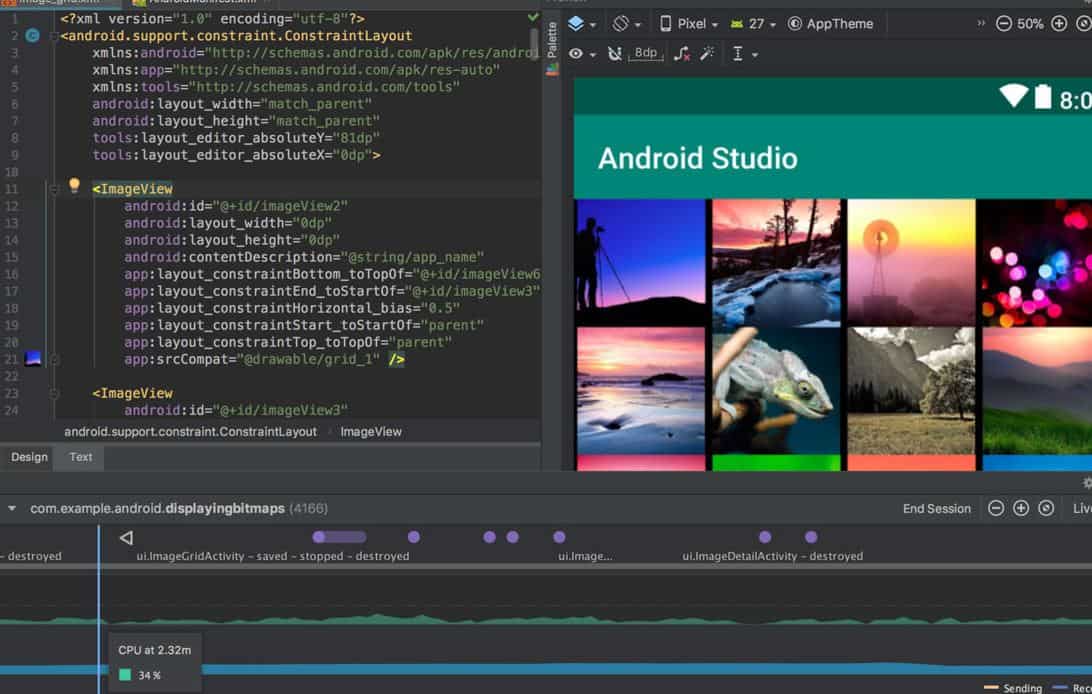Expand hidden toolbar items via double chevron

pos(981,23)
